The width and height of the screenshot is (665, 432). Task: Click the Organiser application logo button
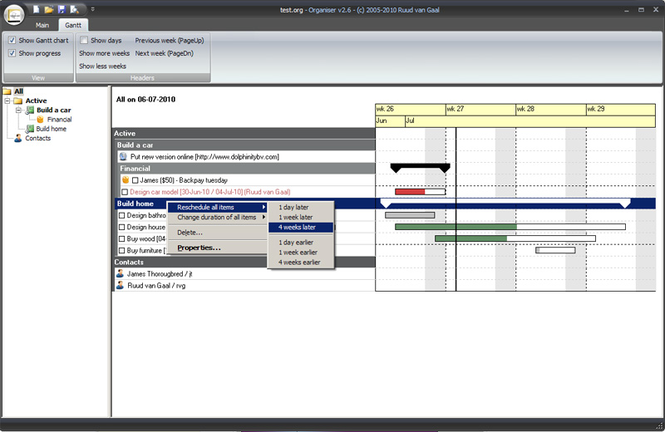13,12
